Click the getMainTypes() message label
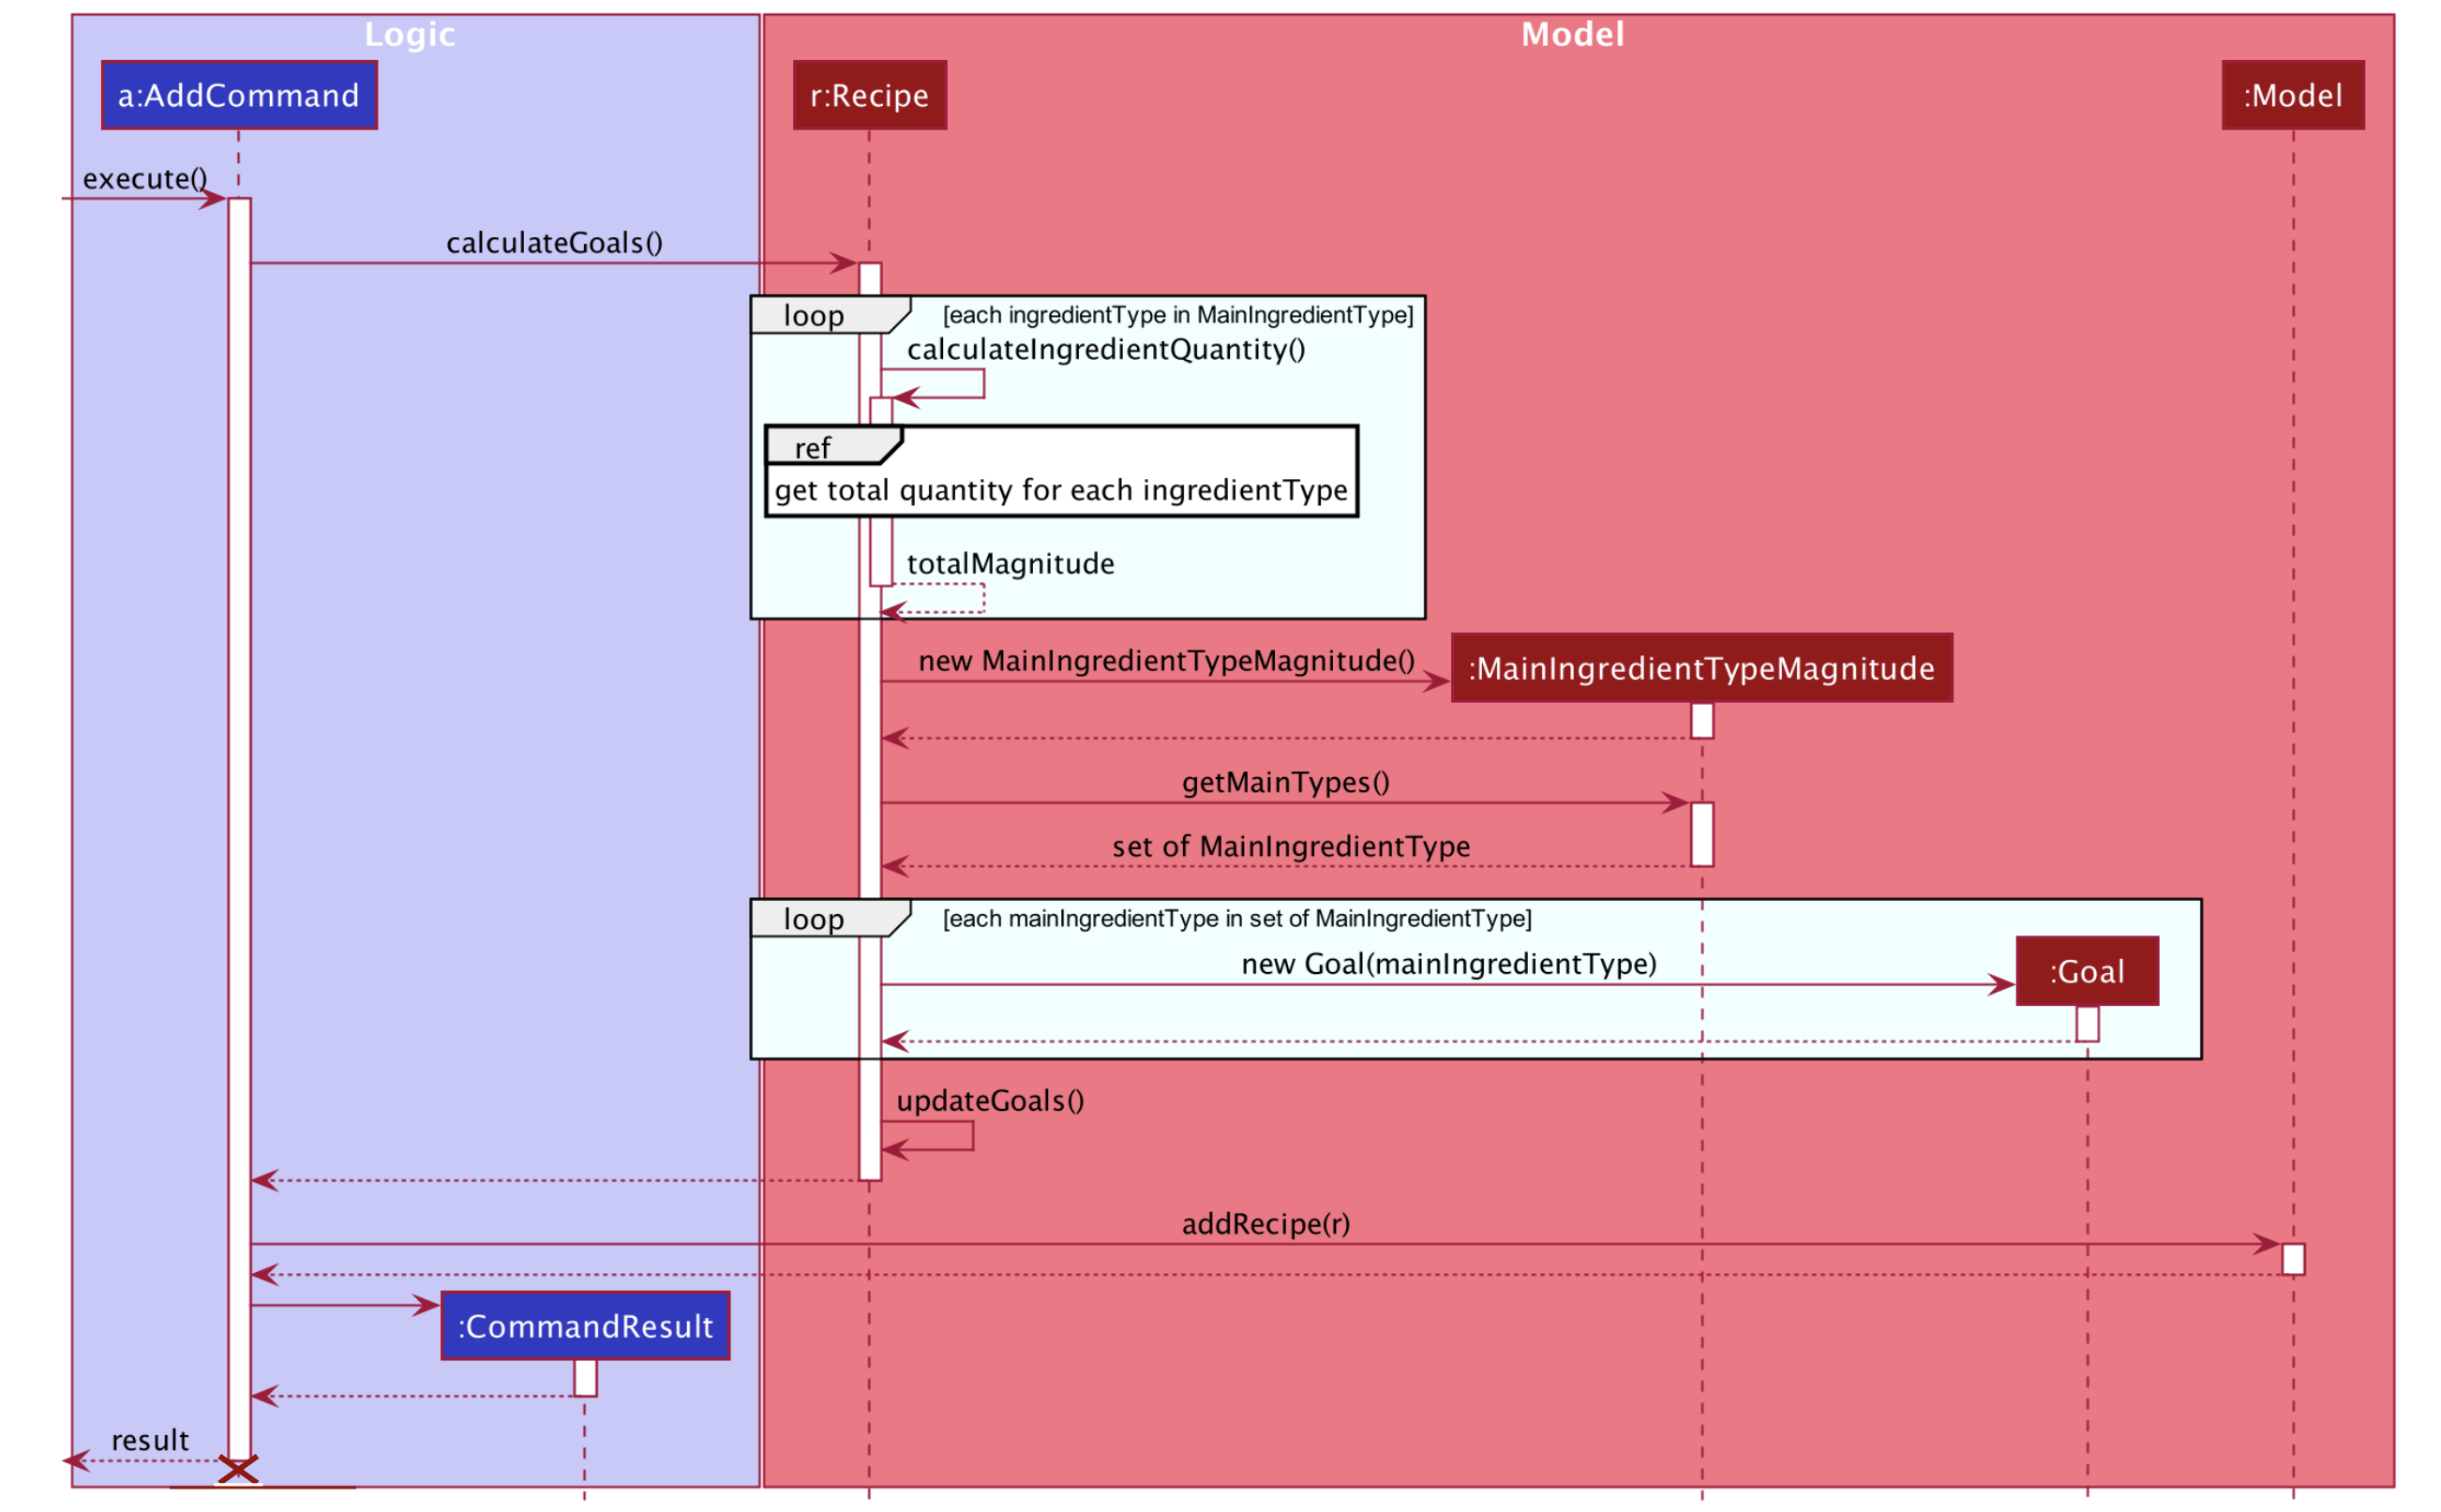Screen dimensions: 2441x1512 pos(1285,782)
